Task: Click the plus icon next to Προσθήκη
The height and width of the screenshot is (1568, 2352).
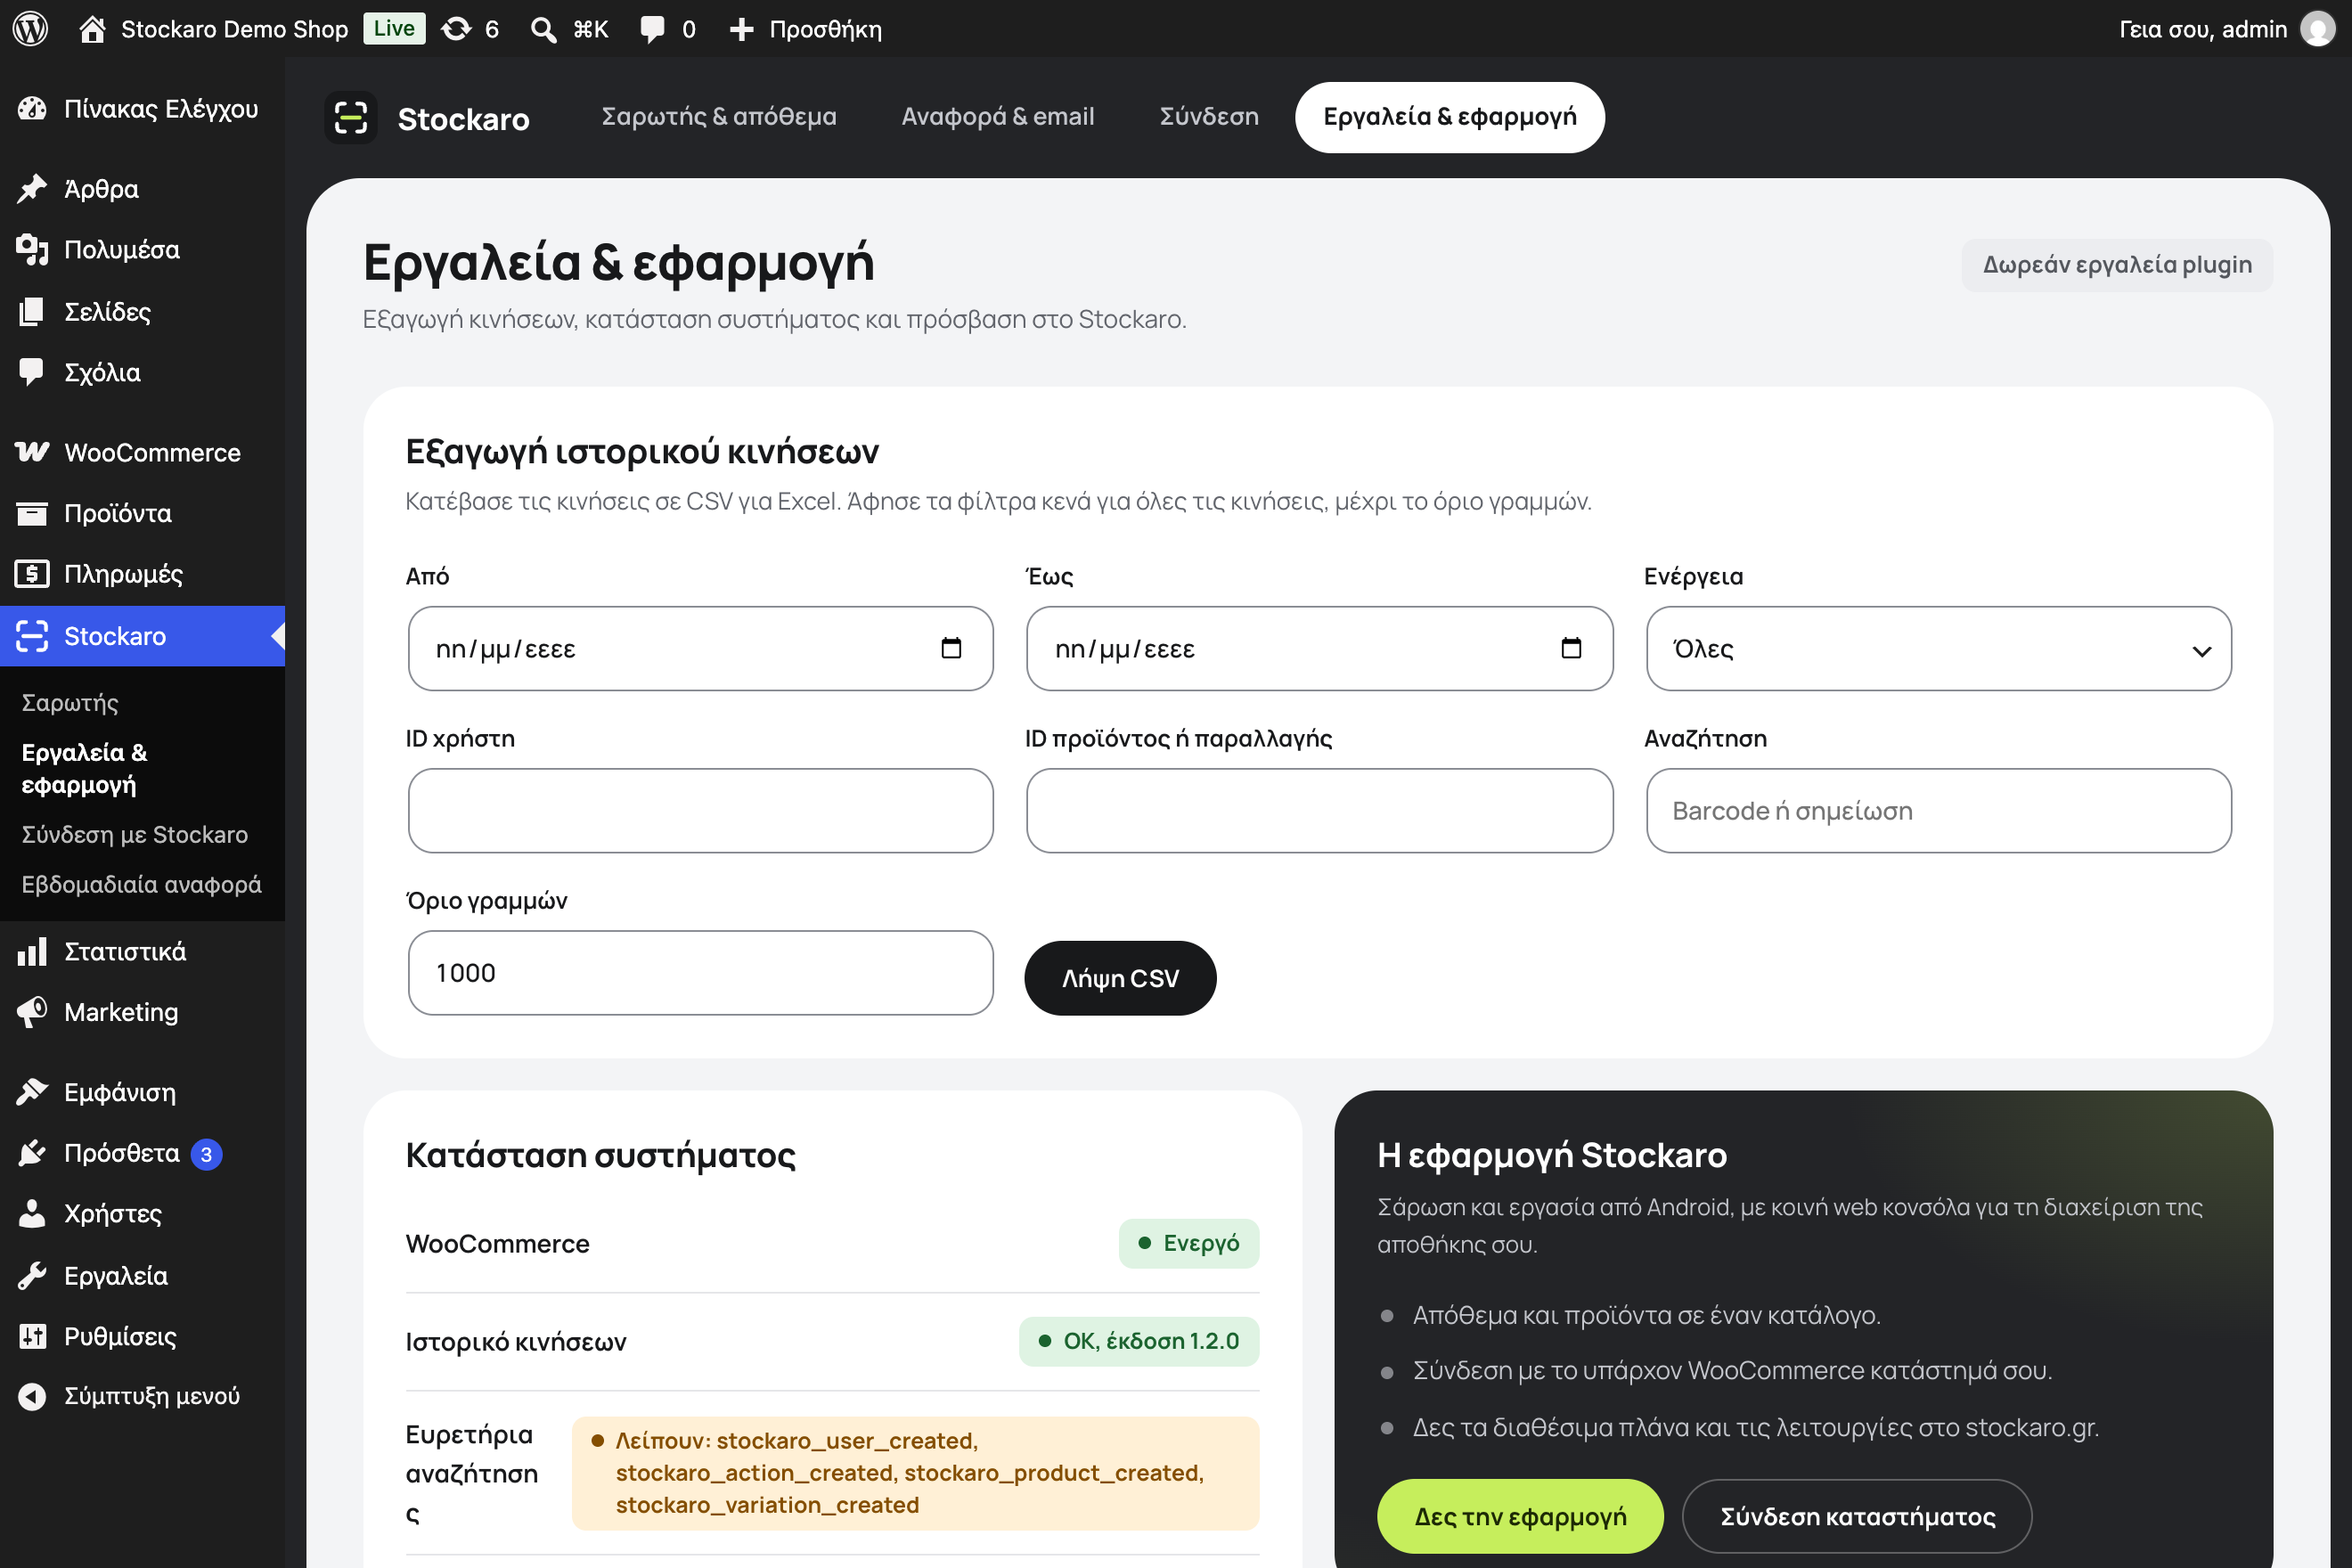Action: (x=741, y=29)
